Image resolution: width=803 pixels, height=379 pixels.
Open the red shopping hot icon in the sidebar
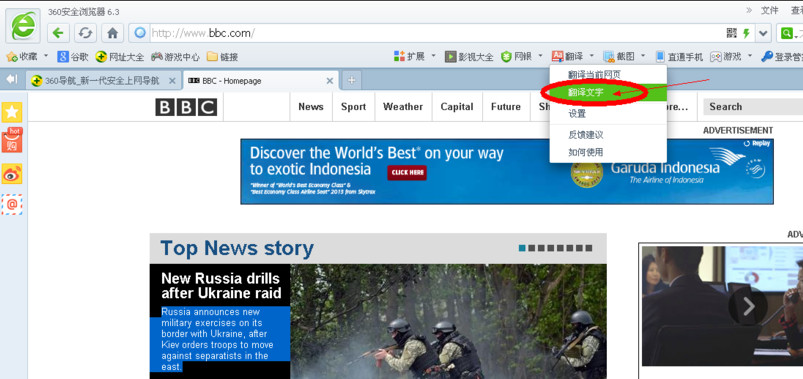click(x=12, y=141)
